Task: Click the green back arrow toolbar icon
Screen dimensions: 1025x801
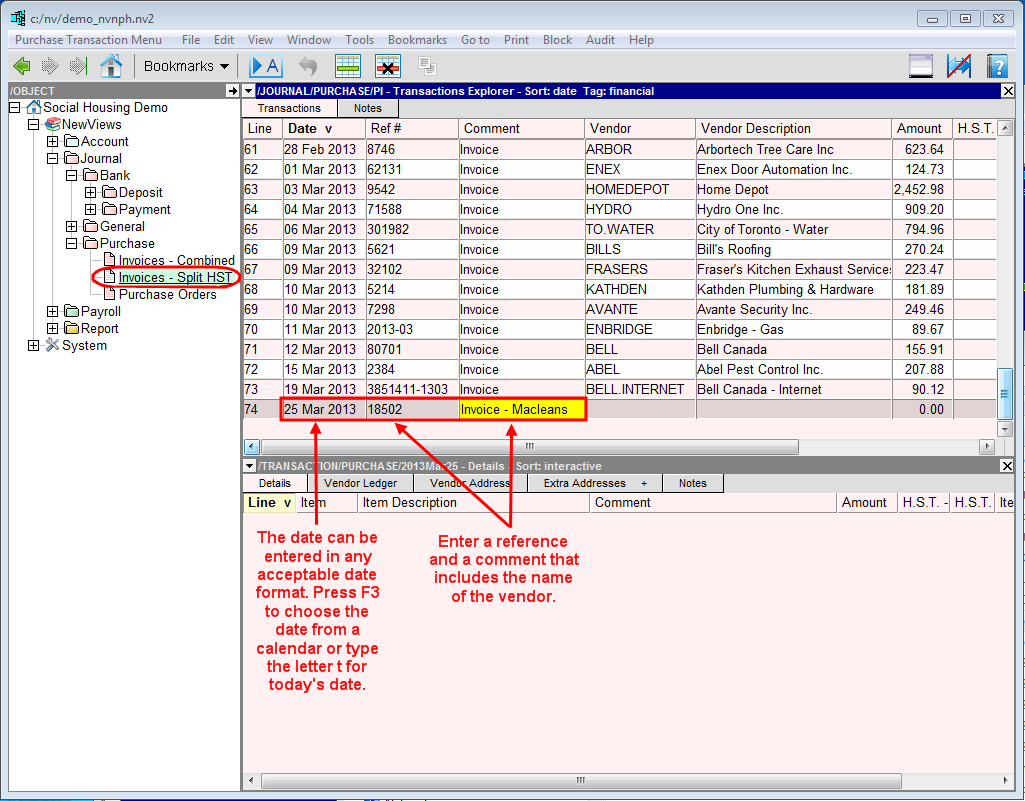Action: click(22, 66)
